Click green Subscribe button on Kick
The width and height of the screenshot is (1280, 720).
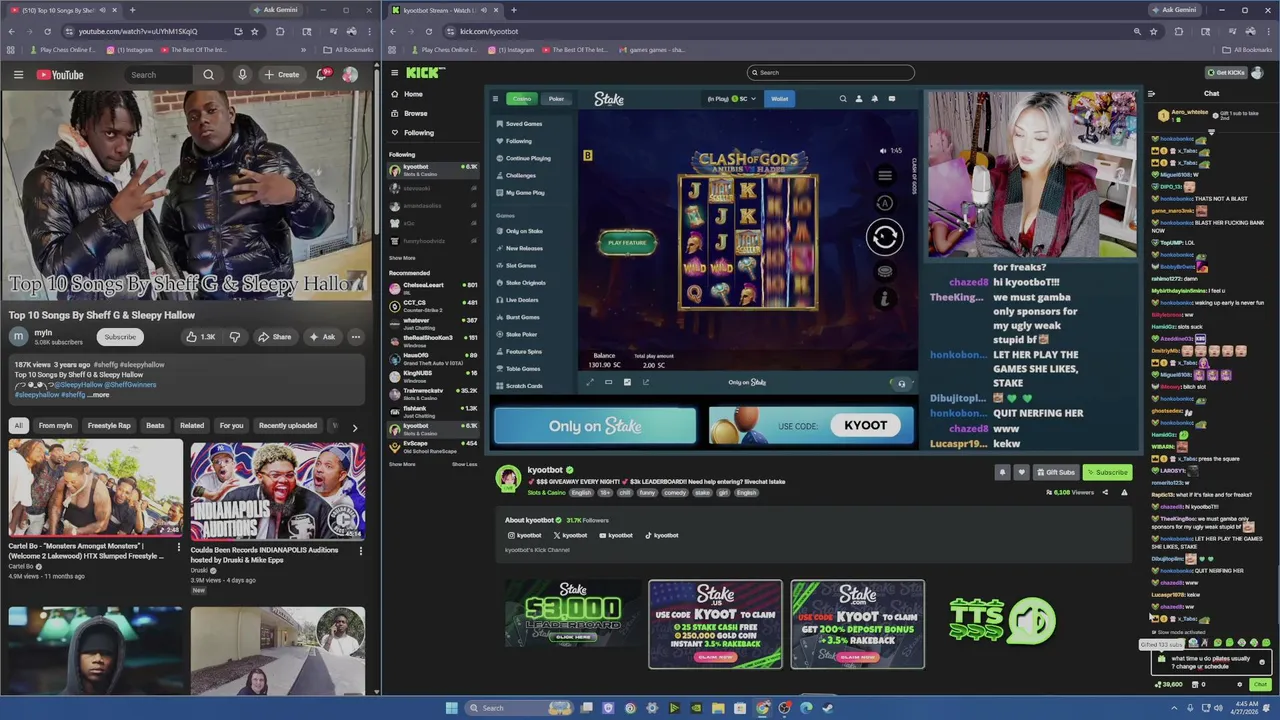pos(1106,472)
